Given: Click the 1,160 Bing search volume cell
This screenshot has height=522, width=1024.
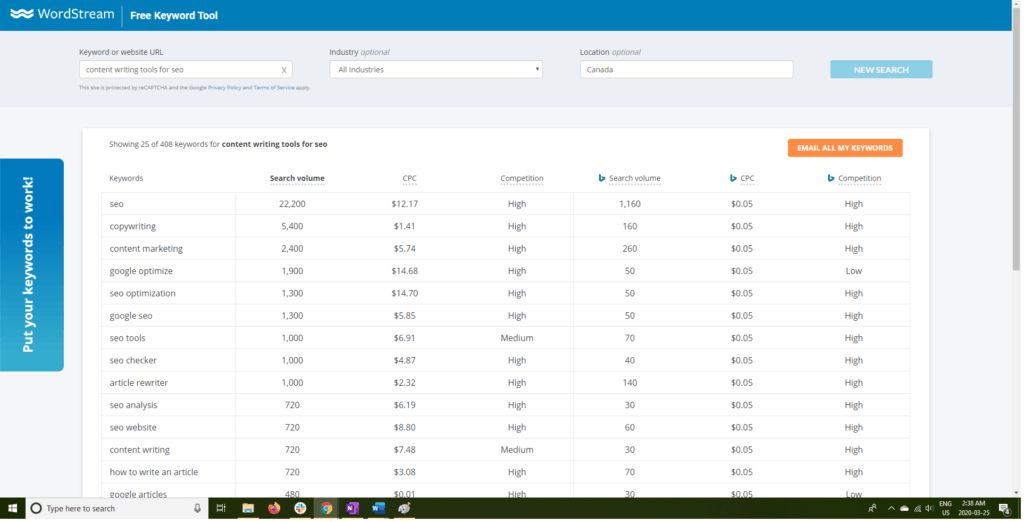Looking at the screenshot, I should (631, 204).
